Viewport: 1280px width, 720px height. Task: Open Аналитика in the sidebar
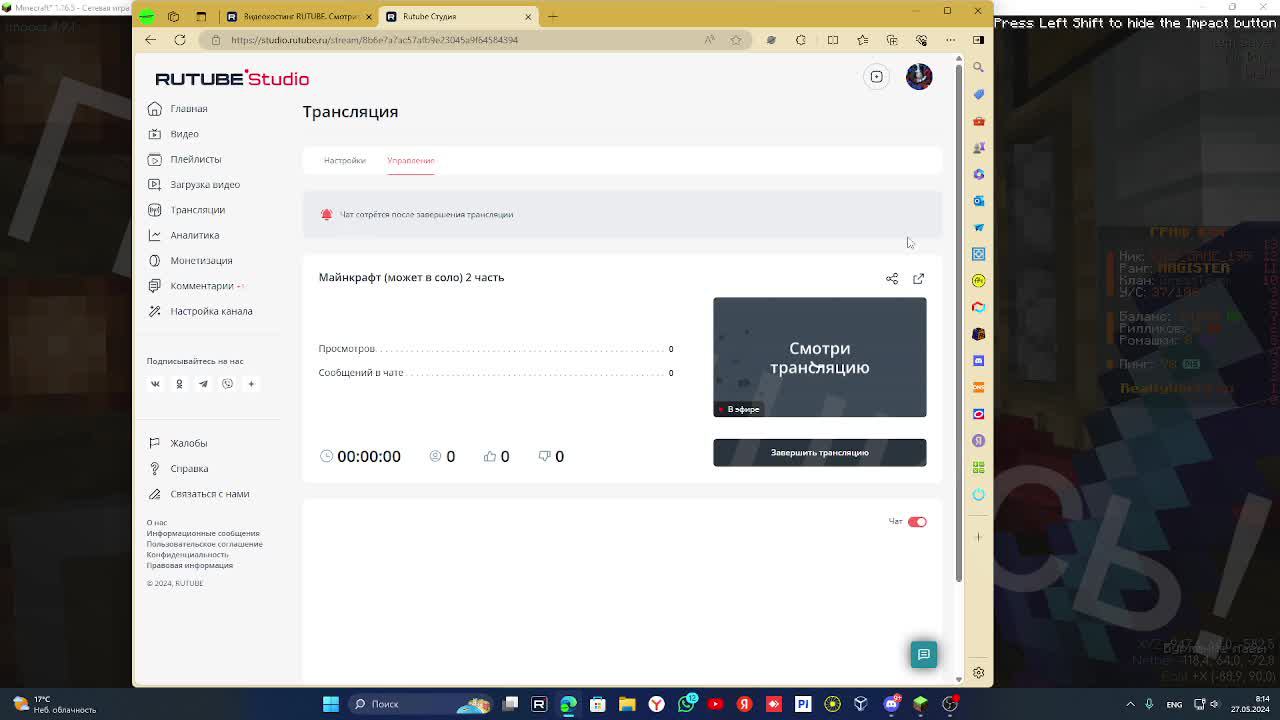pyautogui.click(x=184, y=235)
